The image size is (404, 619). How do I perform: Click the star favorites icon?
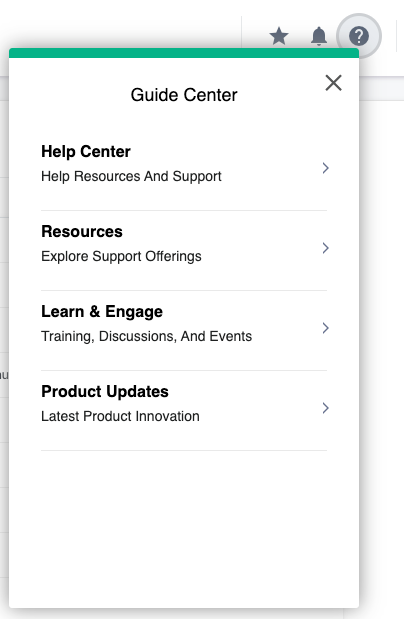click(x=279, y=36)
